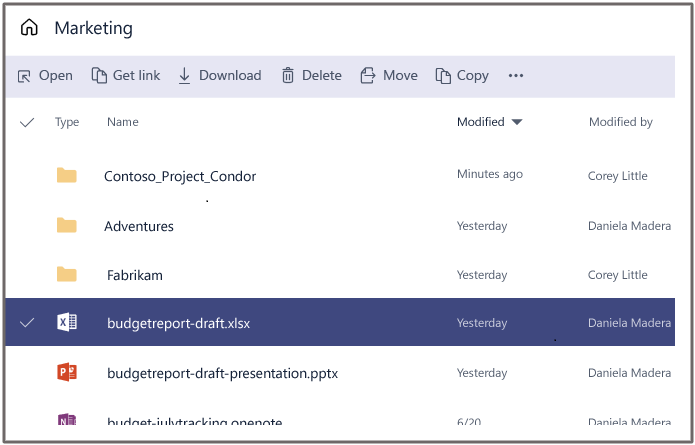695x445 pixels.
Task: Click the PowerPoint icon for budgetreport-draft-presentation.pptx
Action: click(x=67, y=373)
